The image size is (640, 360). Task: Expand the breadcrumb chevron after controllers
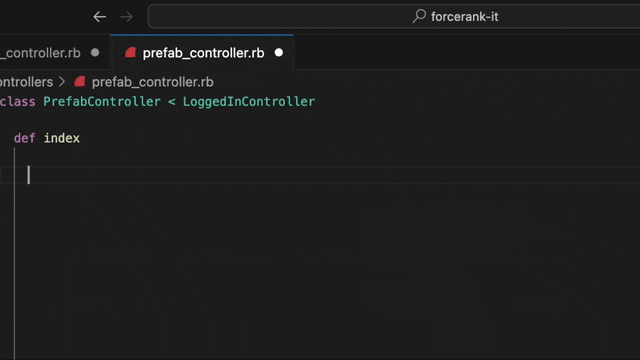pos(62,82)
